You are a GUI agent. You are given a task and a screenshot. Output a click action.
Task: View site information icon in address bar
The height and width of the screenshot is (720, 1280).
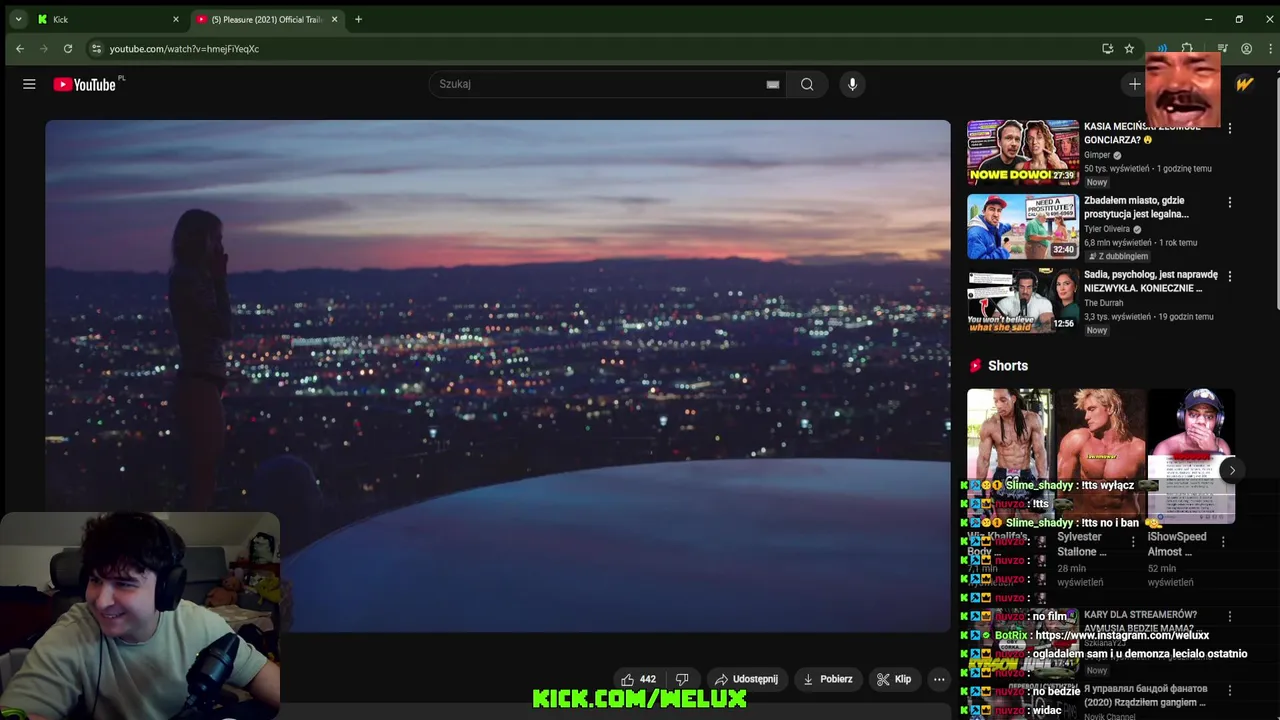pyautogui.click(x=96, y=48)
